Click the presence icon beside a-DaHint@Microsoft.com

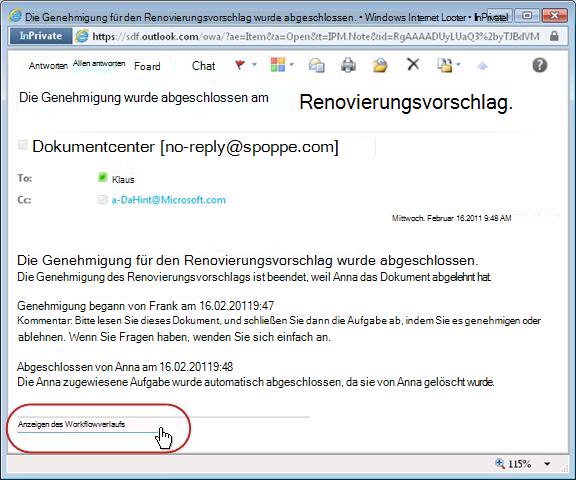point(102,199)
